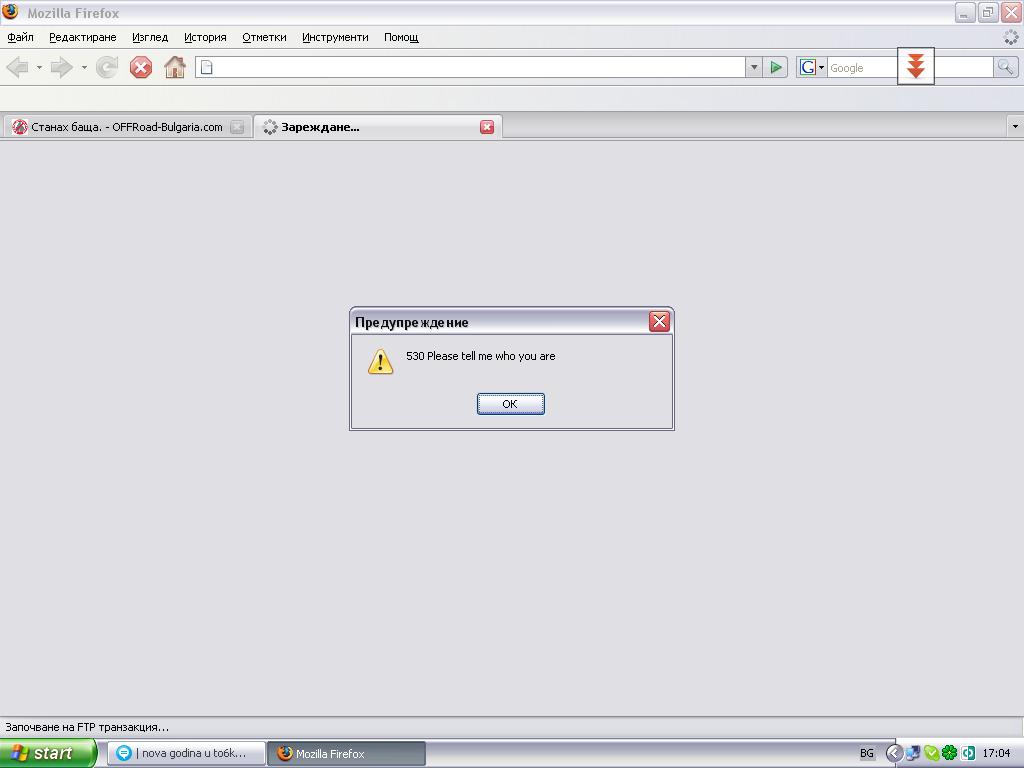Open the Forward history dropdown arrow
The image size is (1024, 768).
[84, 67]
